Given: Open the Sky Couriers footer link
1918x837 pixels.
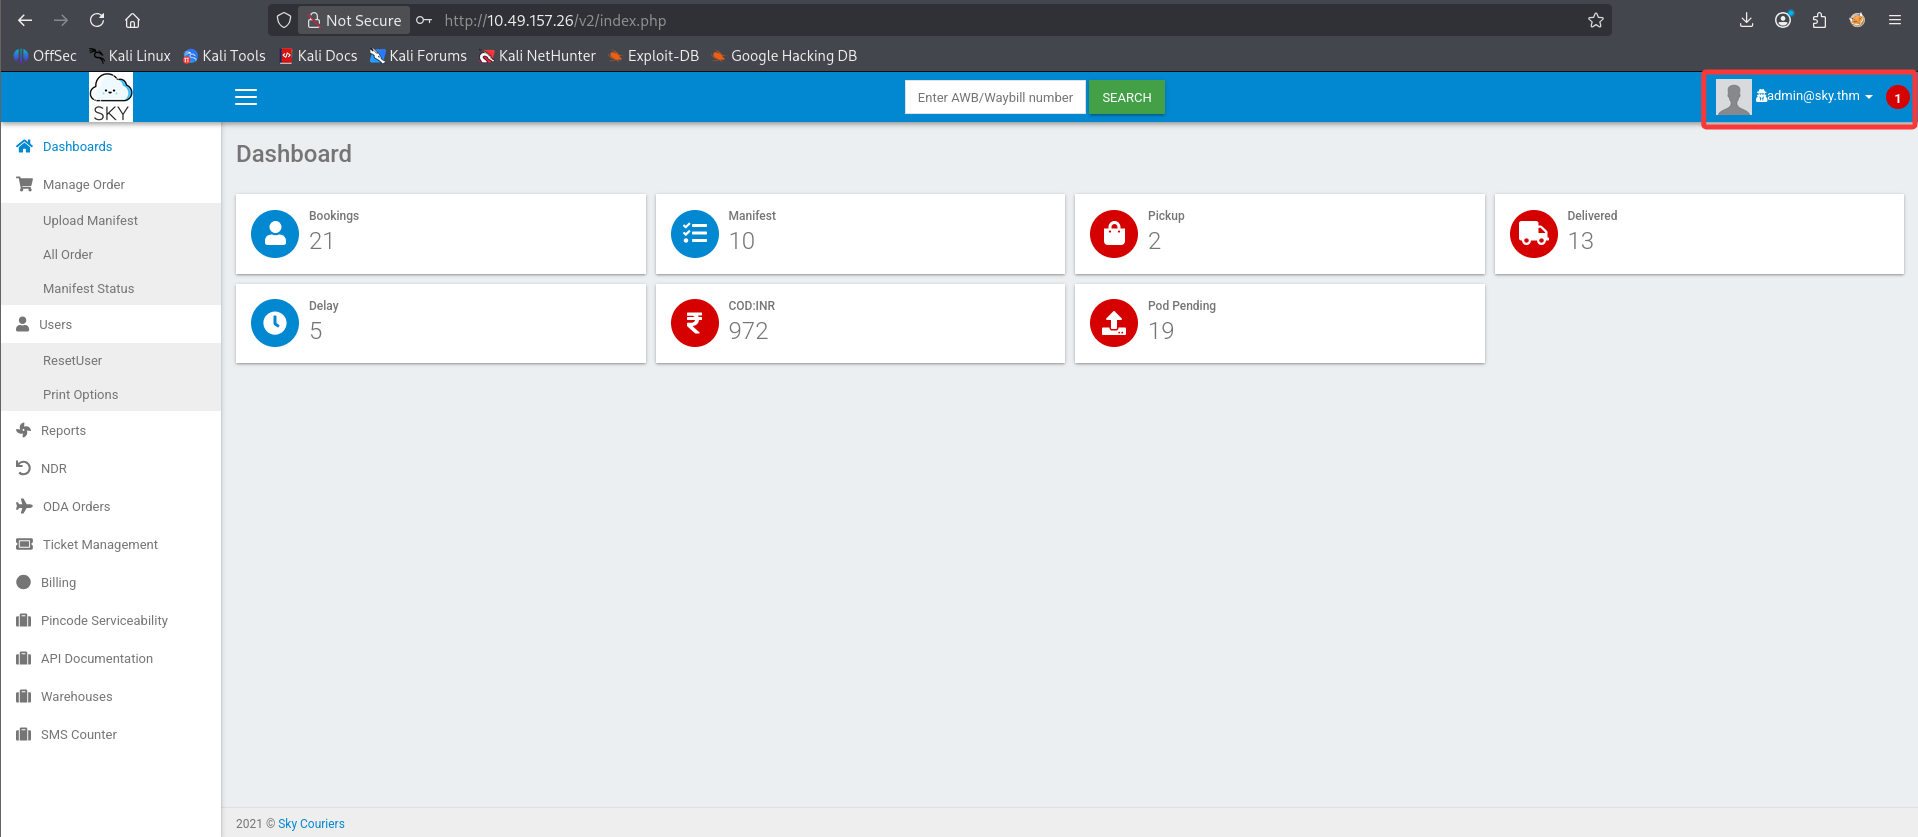Looking at the screenshot, I should coord(311,824).
